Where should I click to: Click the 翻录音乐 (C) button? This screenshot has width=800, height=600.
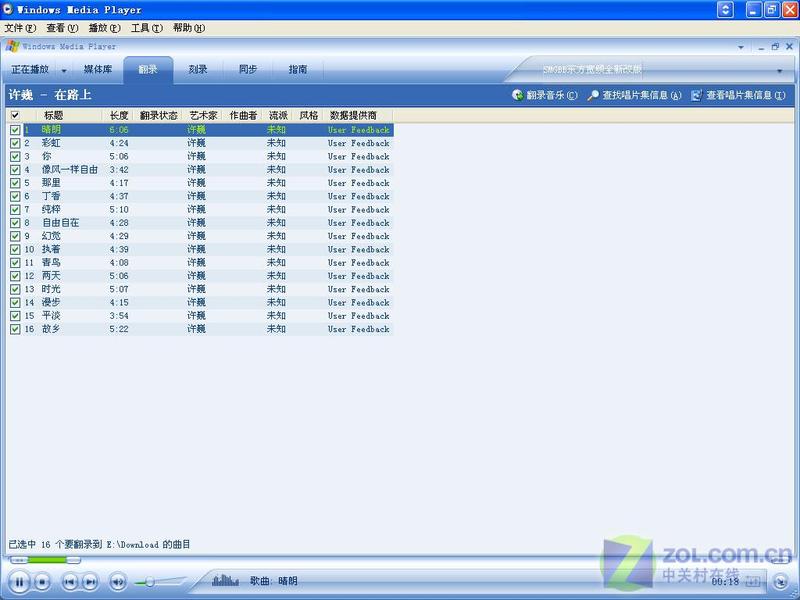coord(545,95)
